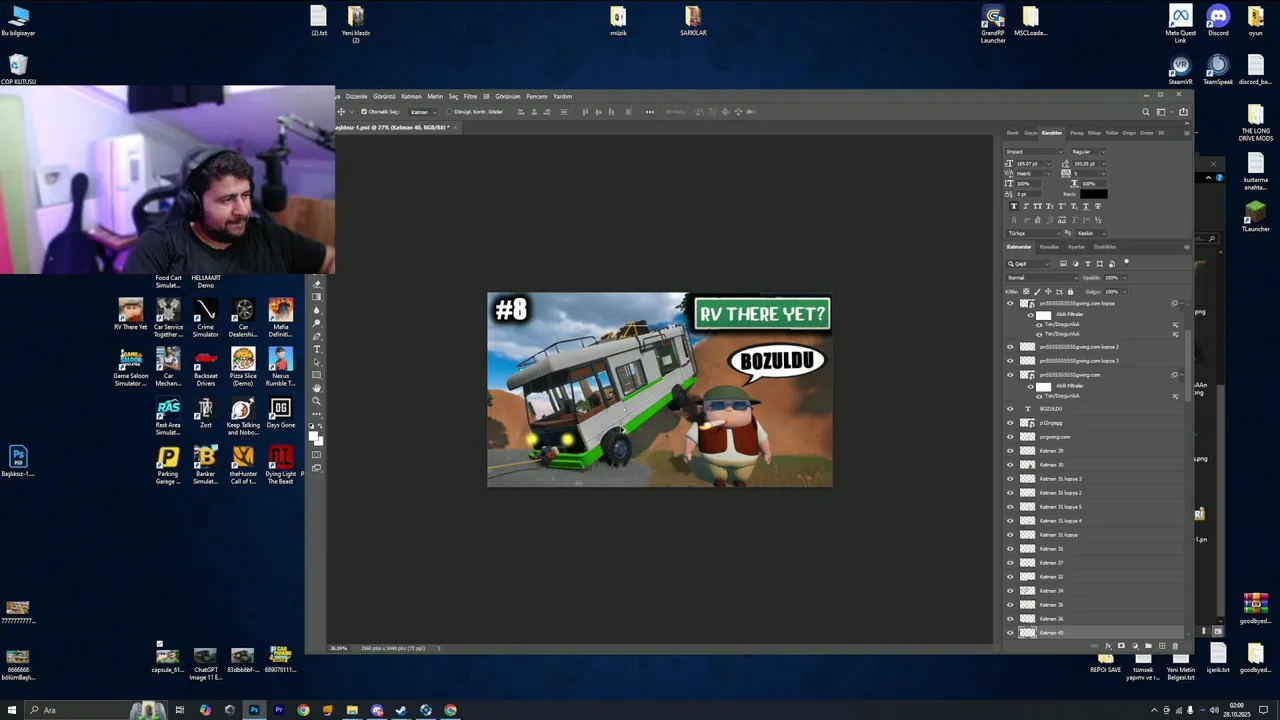
Task: Filter layers by pixel layer icon
Action: [1063, 263]
